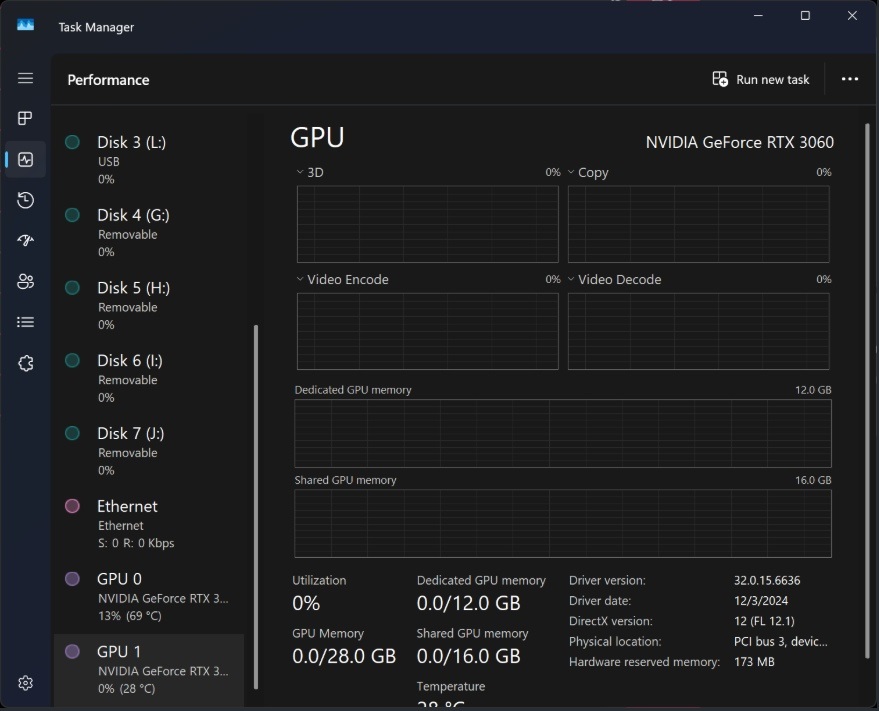Minimize the Task Manager window

tap(758, 16)
